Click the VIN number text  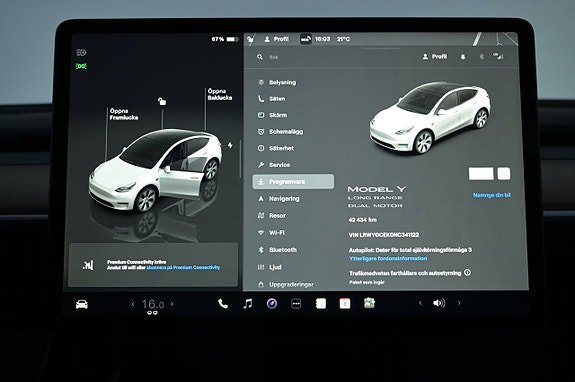[x=384, y=235]
